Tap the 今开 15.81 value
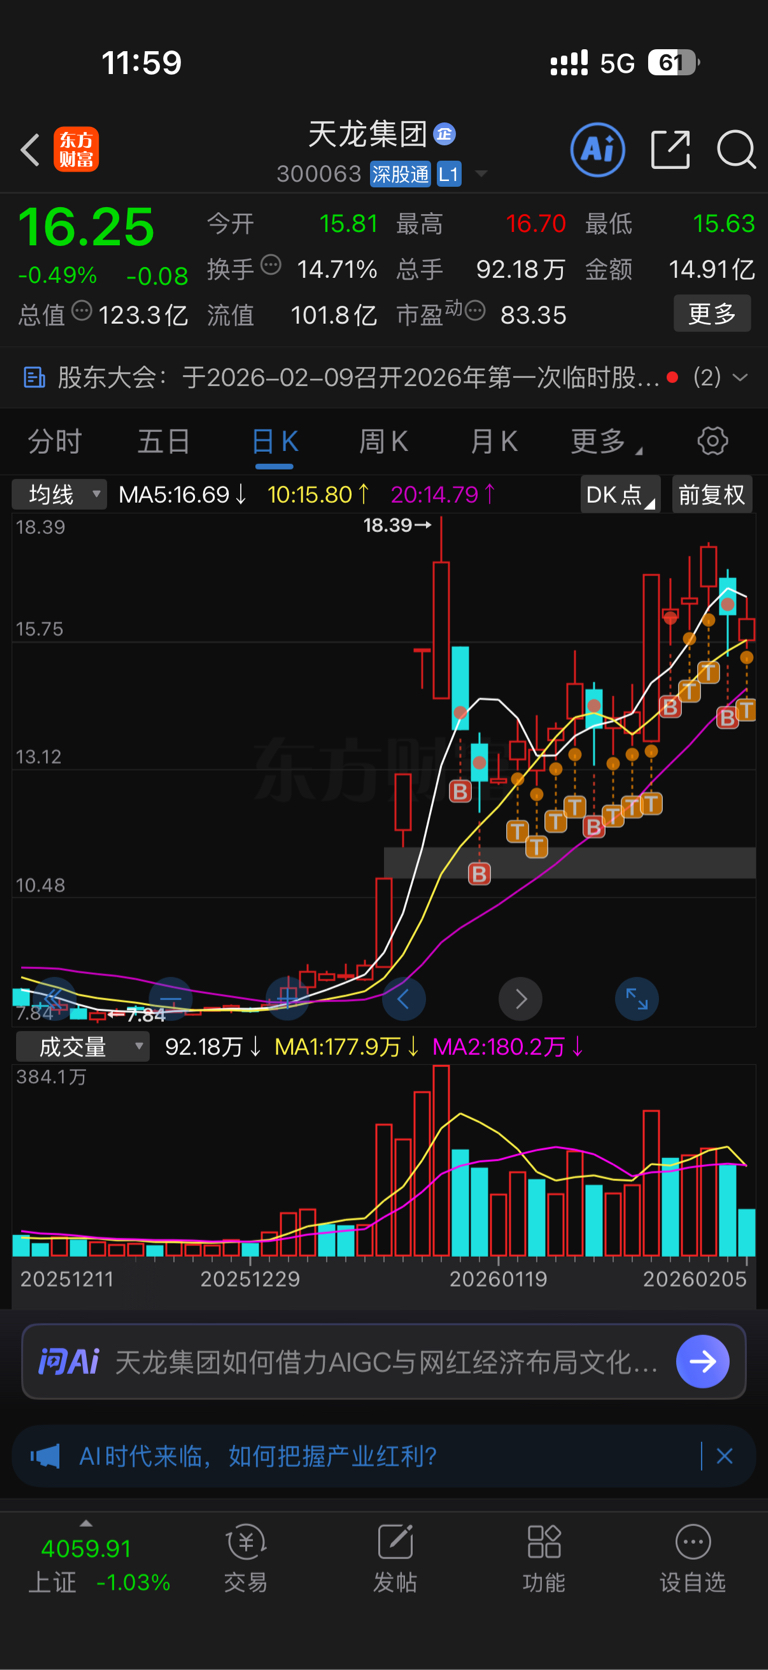Screen dimensions: 768x1670 pyautogui.click(x=348, y=223)
